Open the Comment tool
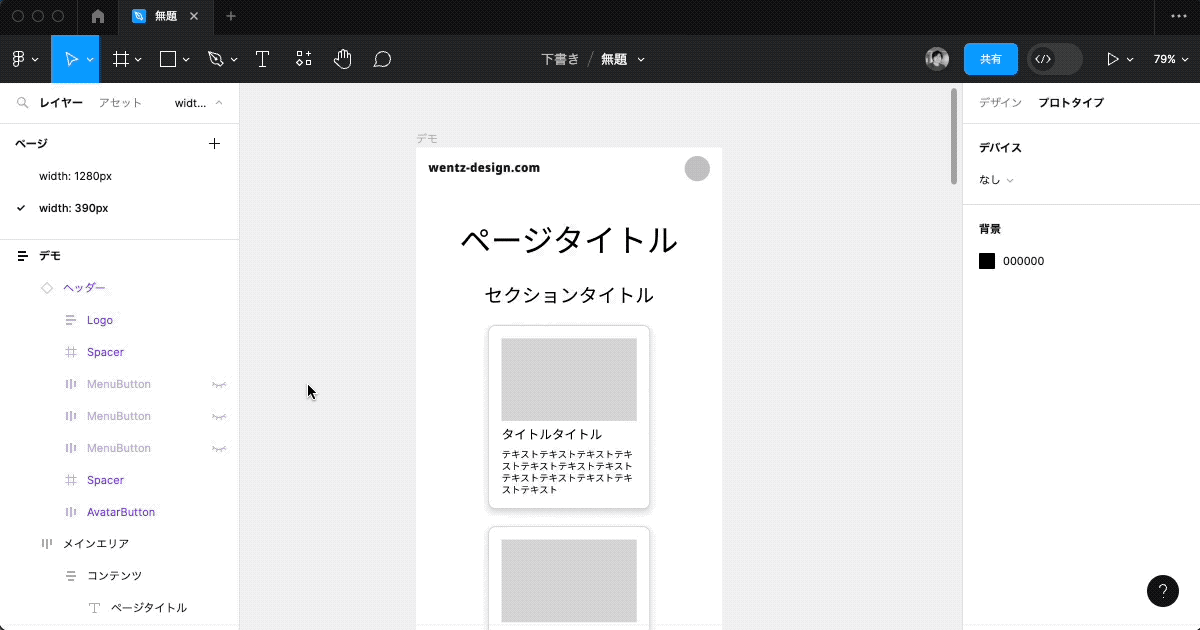The height and width of the screenshot is (630, 1200). pos(381,59)
